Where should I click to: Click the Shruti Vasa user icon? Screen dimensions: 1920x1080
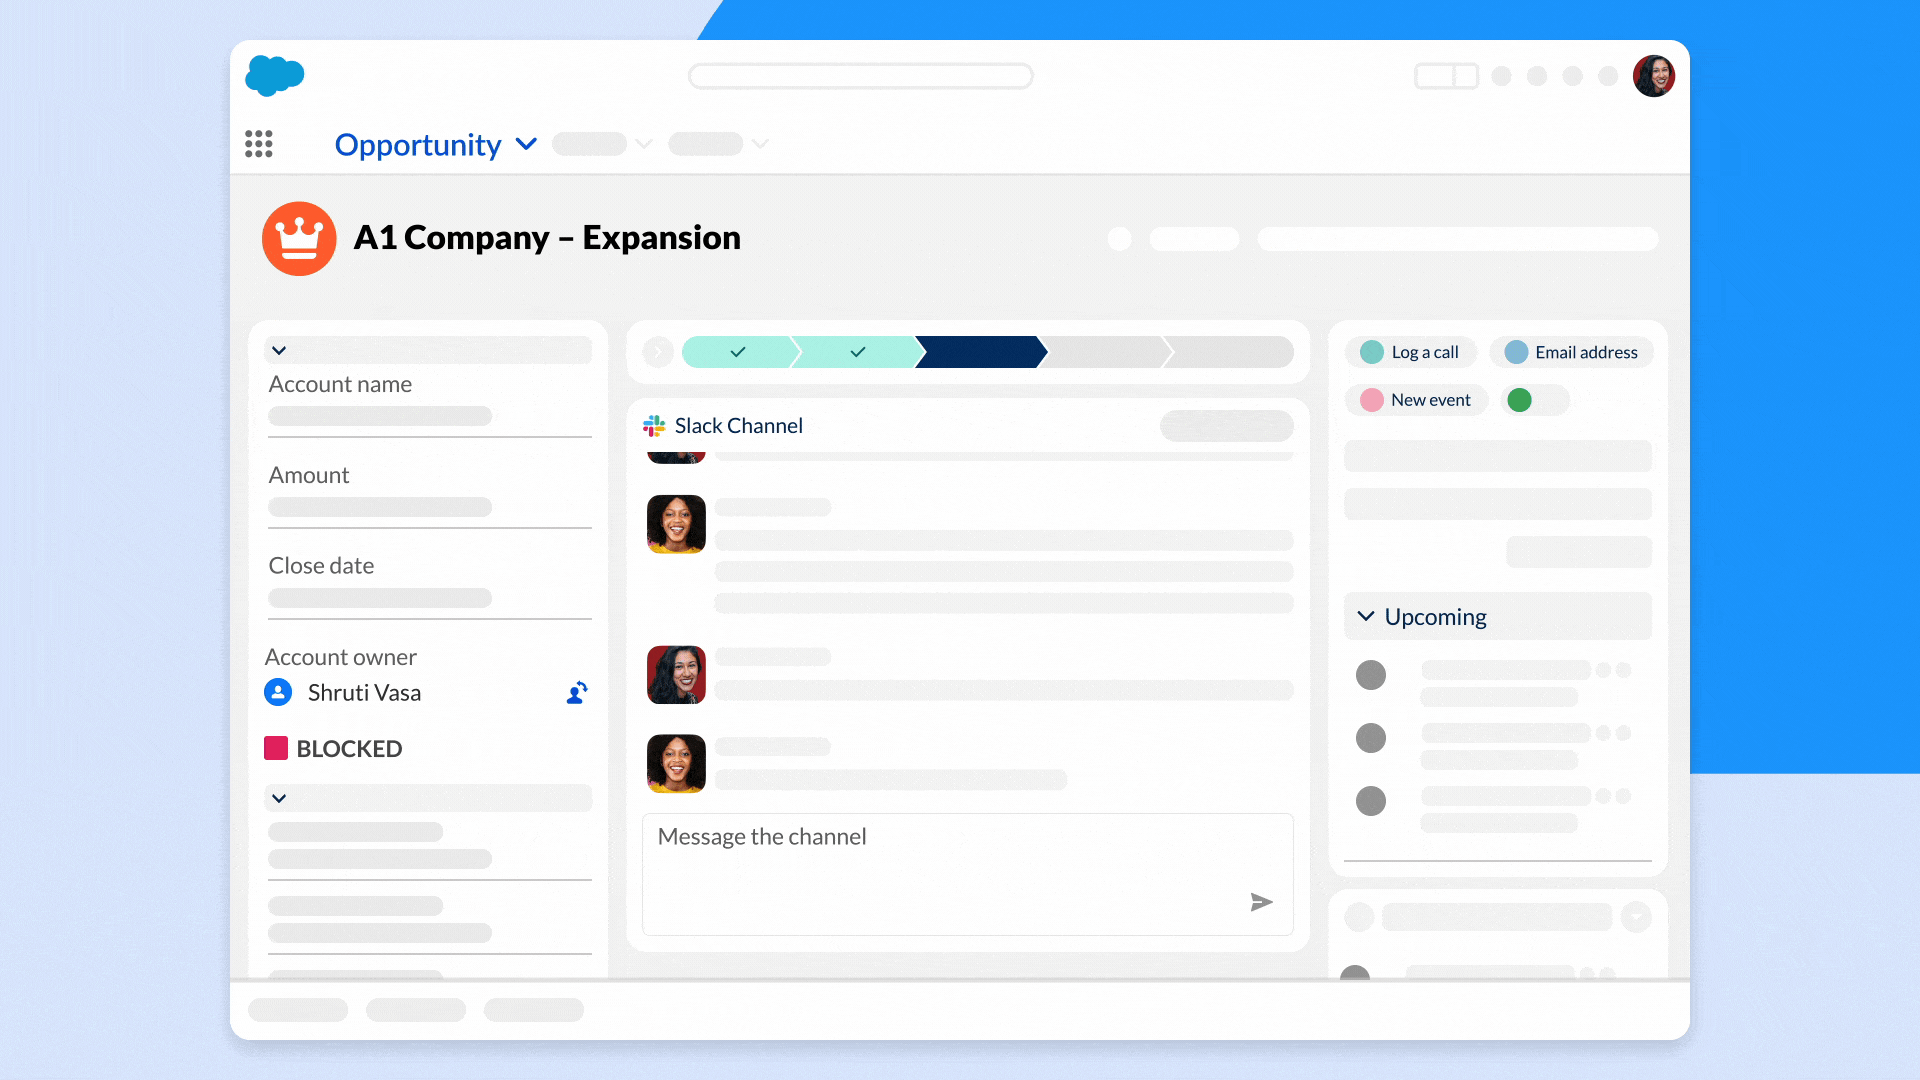[278, 692]
